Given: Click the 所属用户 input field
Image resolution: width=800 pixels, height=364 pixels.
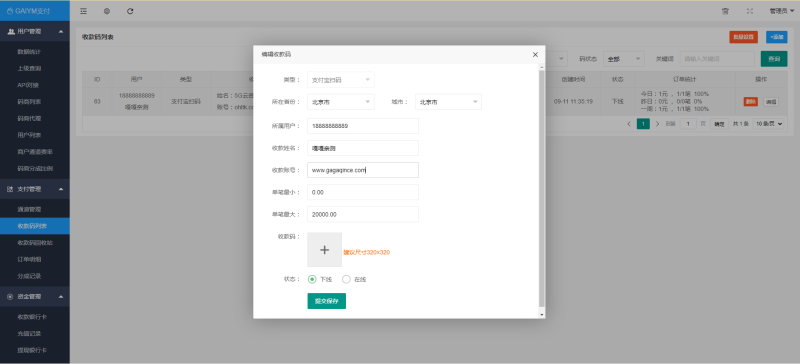Looking at the screenshot, I should click(363, 126).
